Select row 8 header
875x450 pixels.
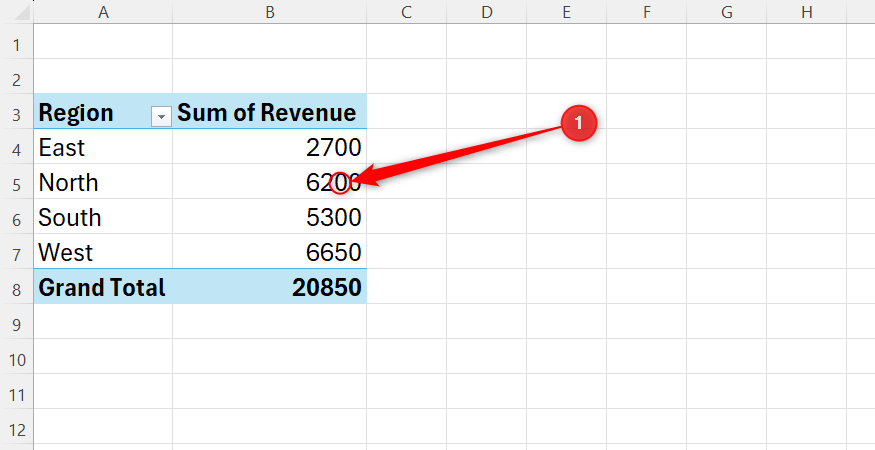(17, 287)
